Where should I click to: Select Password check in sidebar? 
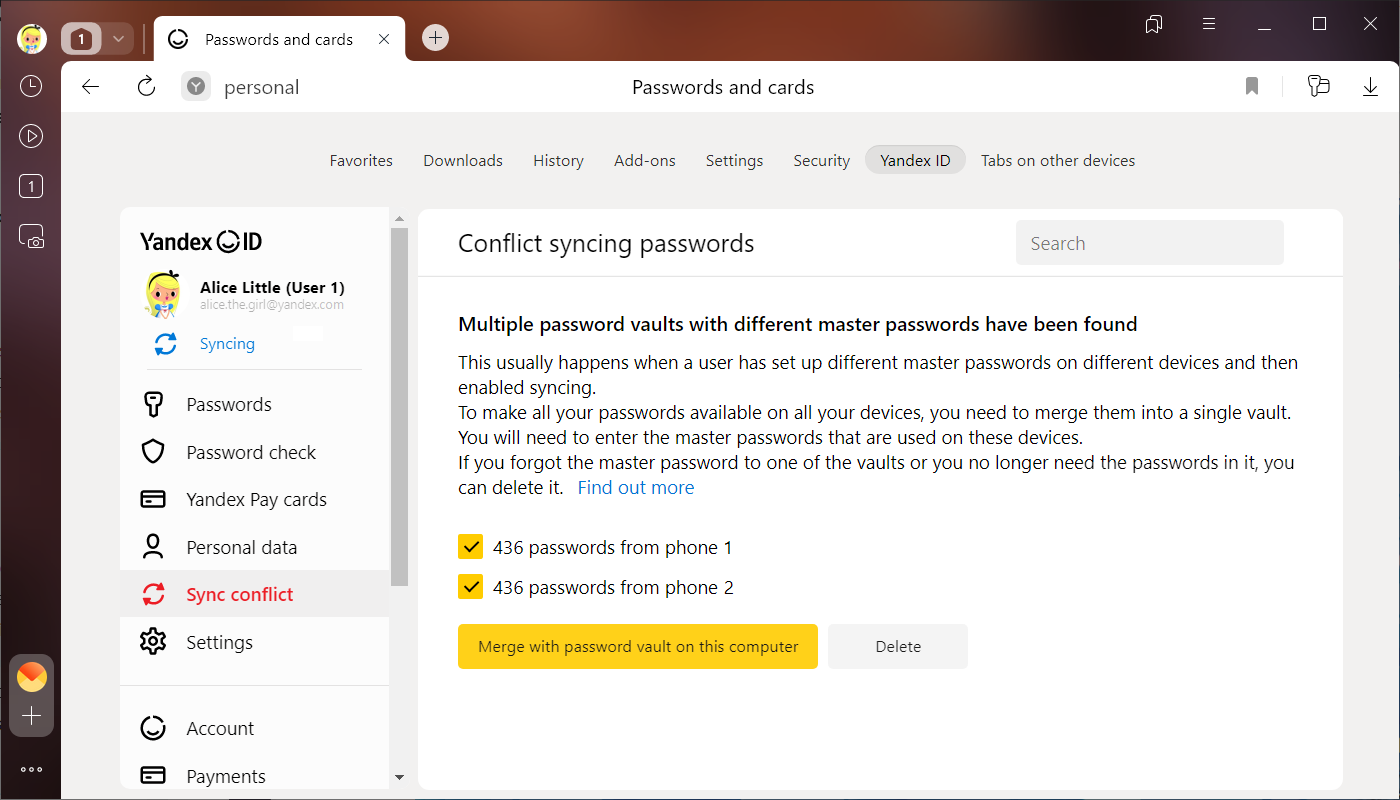[x=250, y=452]
